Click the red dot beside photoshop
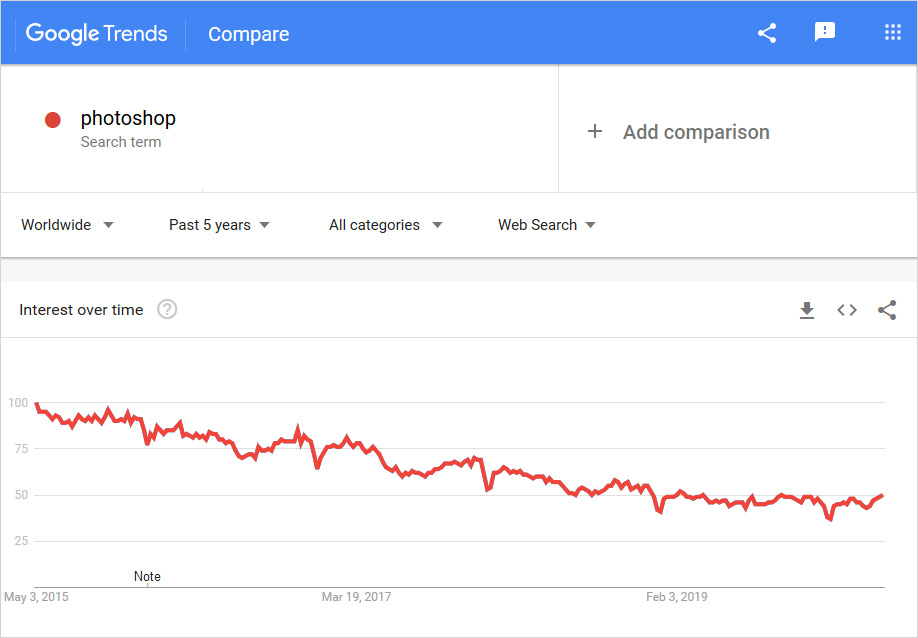 coord(53,120)
